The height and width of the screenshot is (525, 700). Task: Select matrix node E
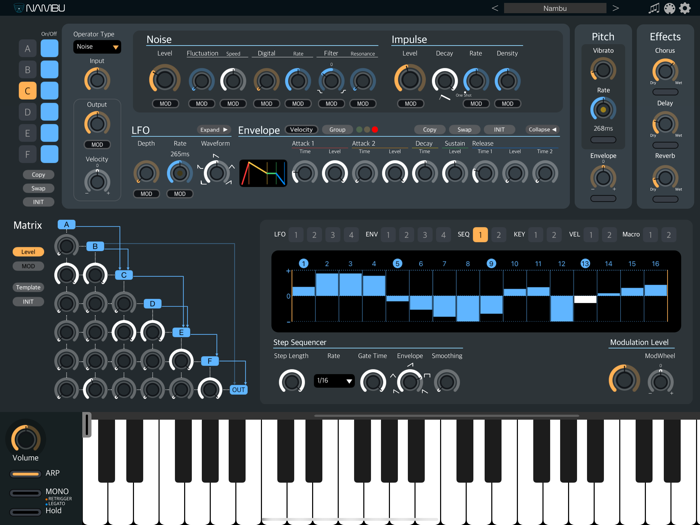(181, 332)
